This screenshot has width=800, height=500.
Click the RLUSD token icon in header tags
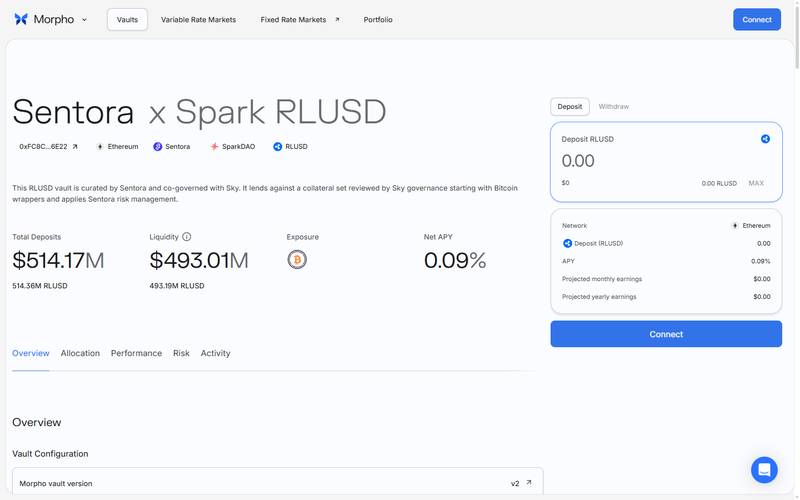[x=278, y=146]
